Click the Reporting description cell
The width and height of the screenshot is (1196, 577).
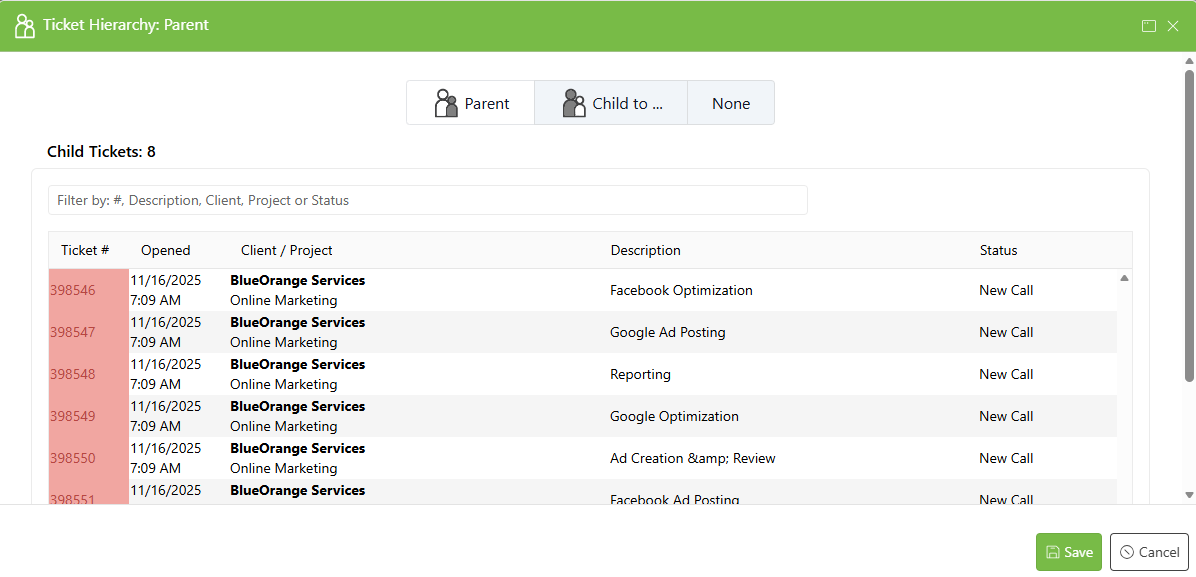[640, 375]
